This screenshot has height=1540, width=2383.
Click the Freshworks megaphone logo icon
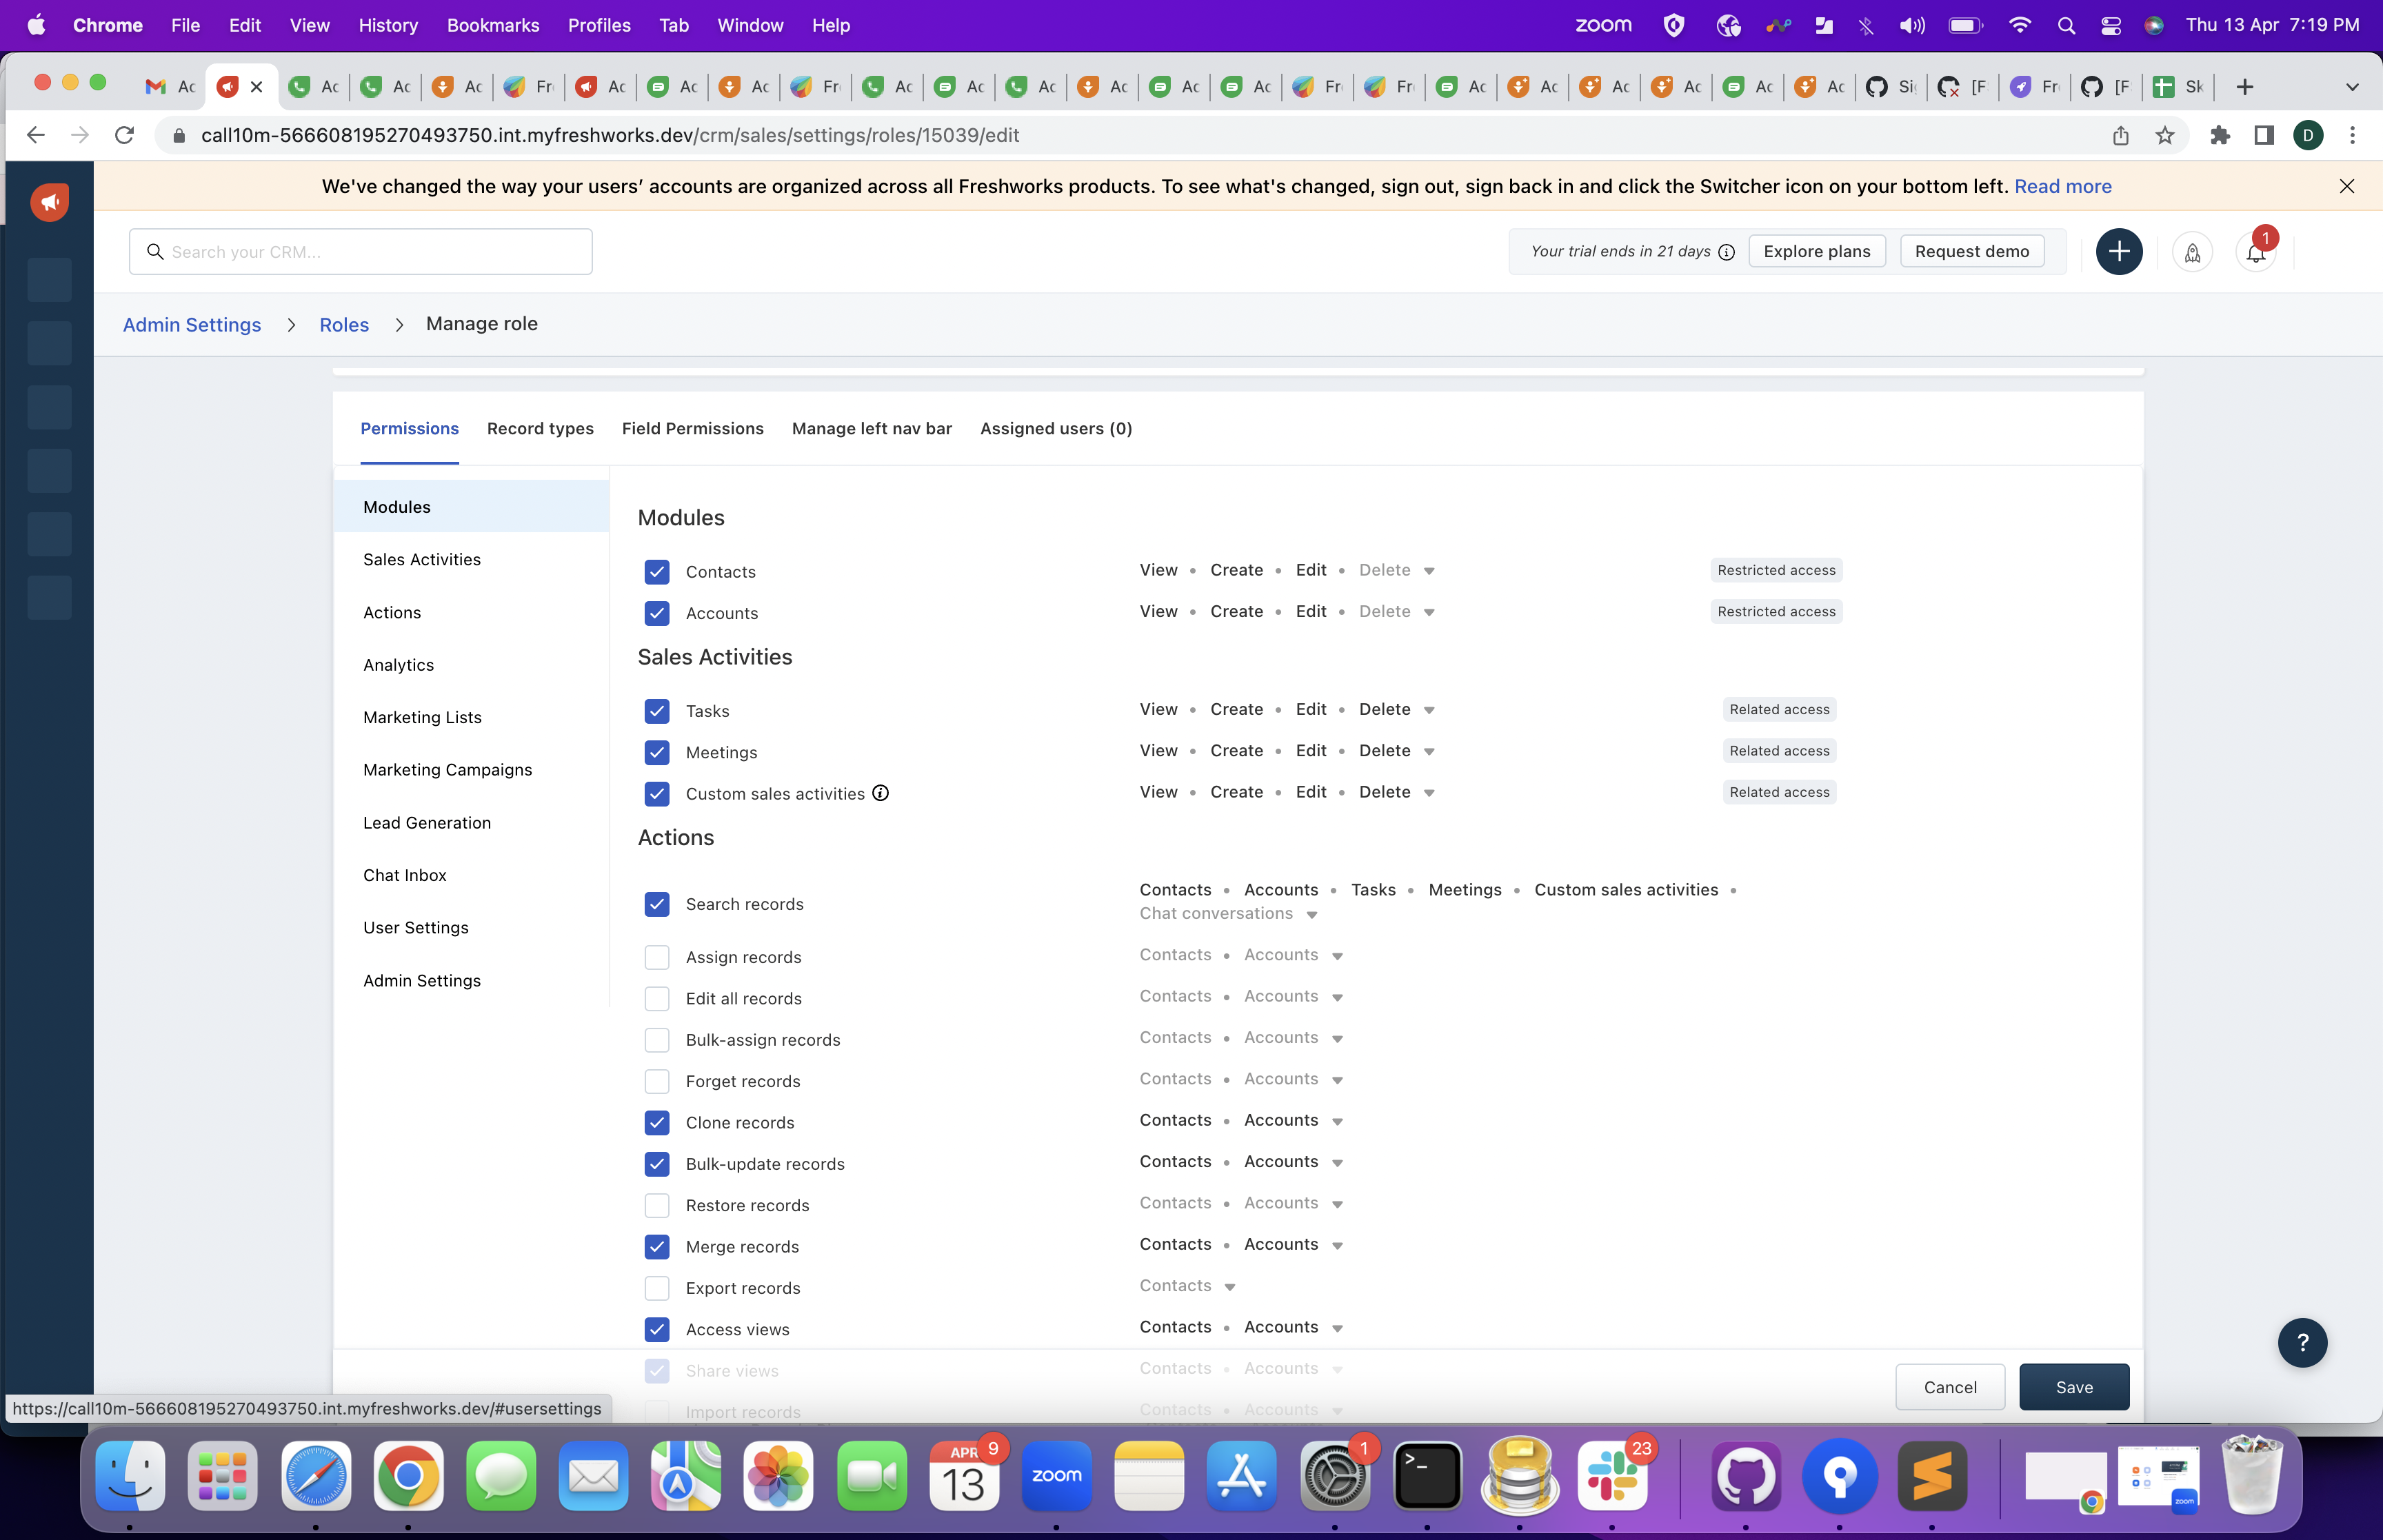(49, 202)
